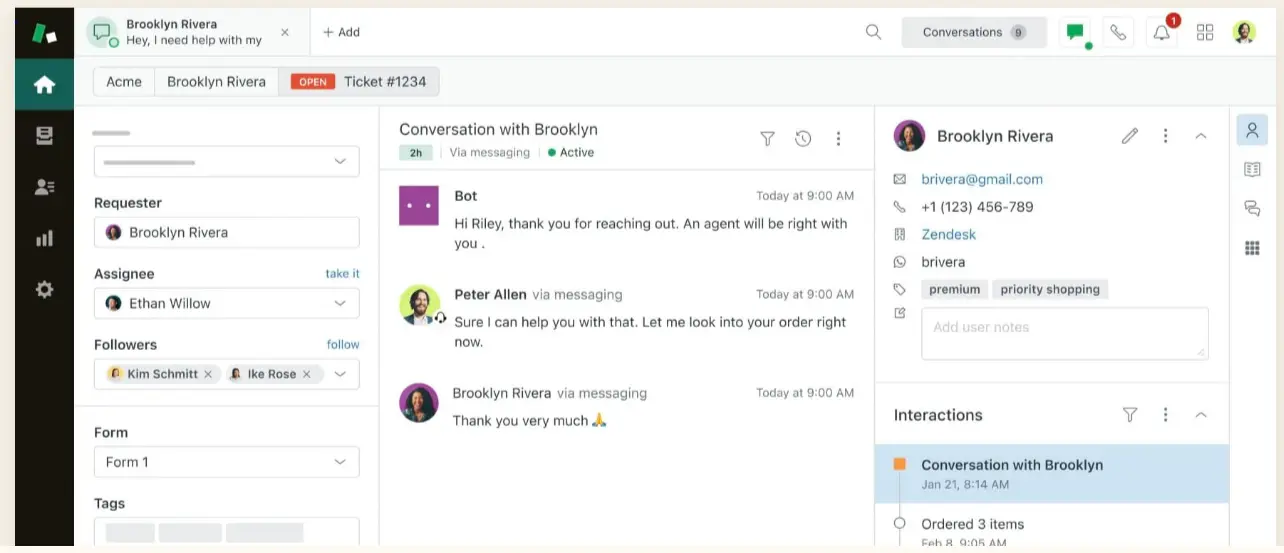This screenshot has width=1284, height=553.
Task: Filter the conversation with the funnel icon
Action: tap(767, 139)
